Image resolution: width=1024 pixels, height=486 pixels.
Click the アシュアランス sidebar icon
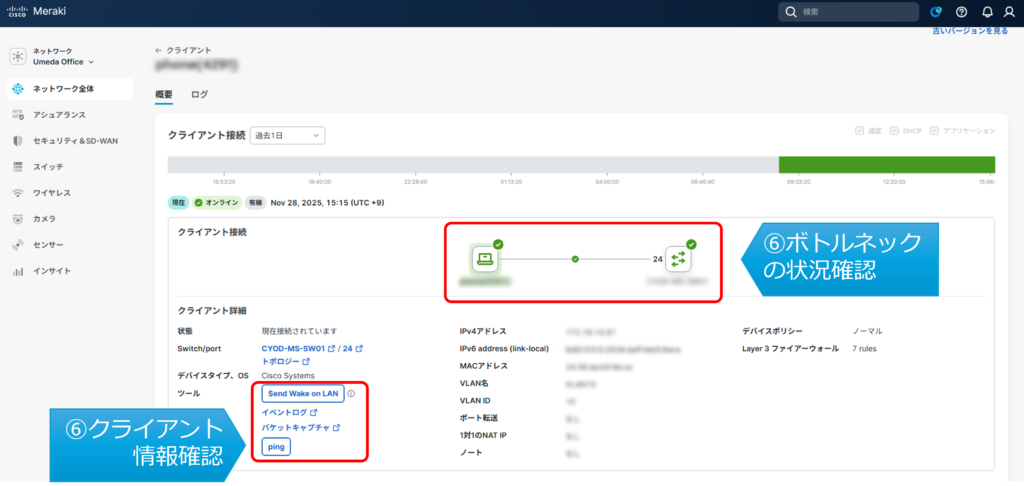pos(18,115)
